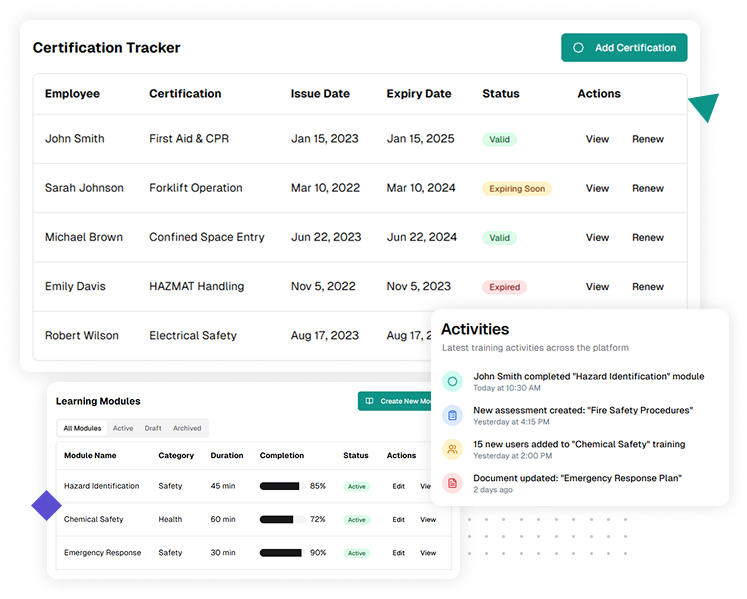Switch to the Archived modules tab
747x599 pixels.
point(187,428)
